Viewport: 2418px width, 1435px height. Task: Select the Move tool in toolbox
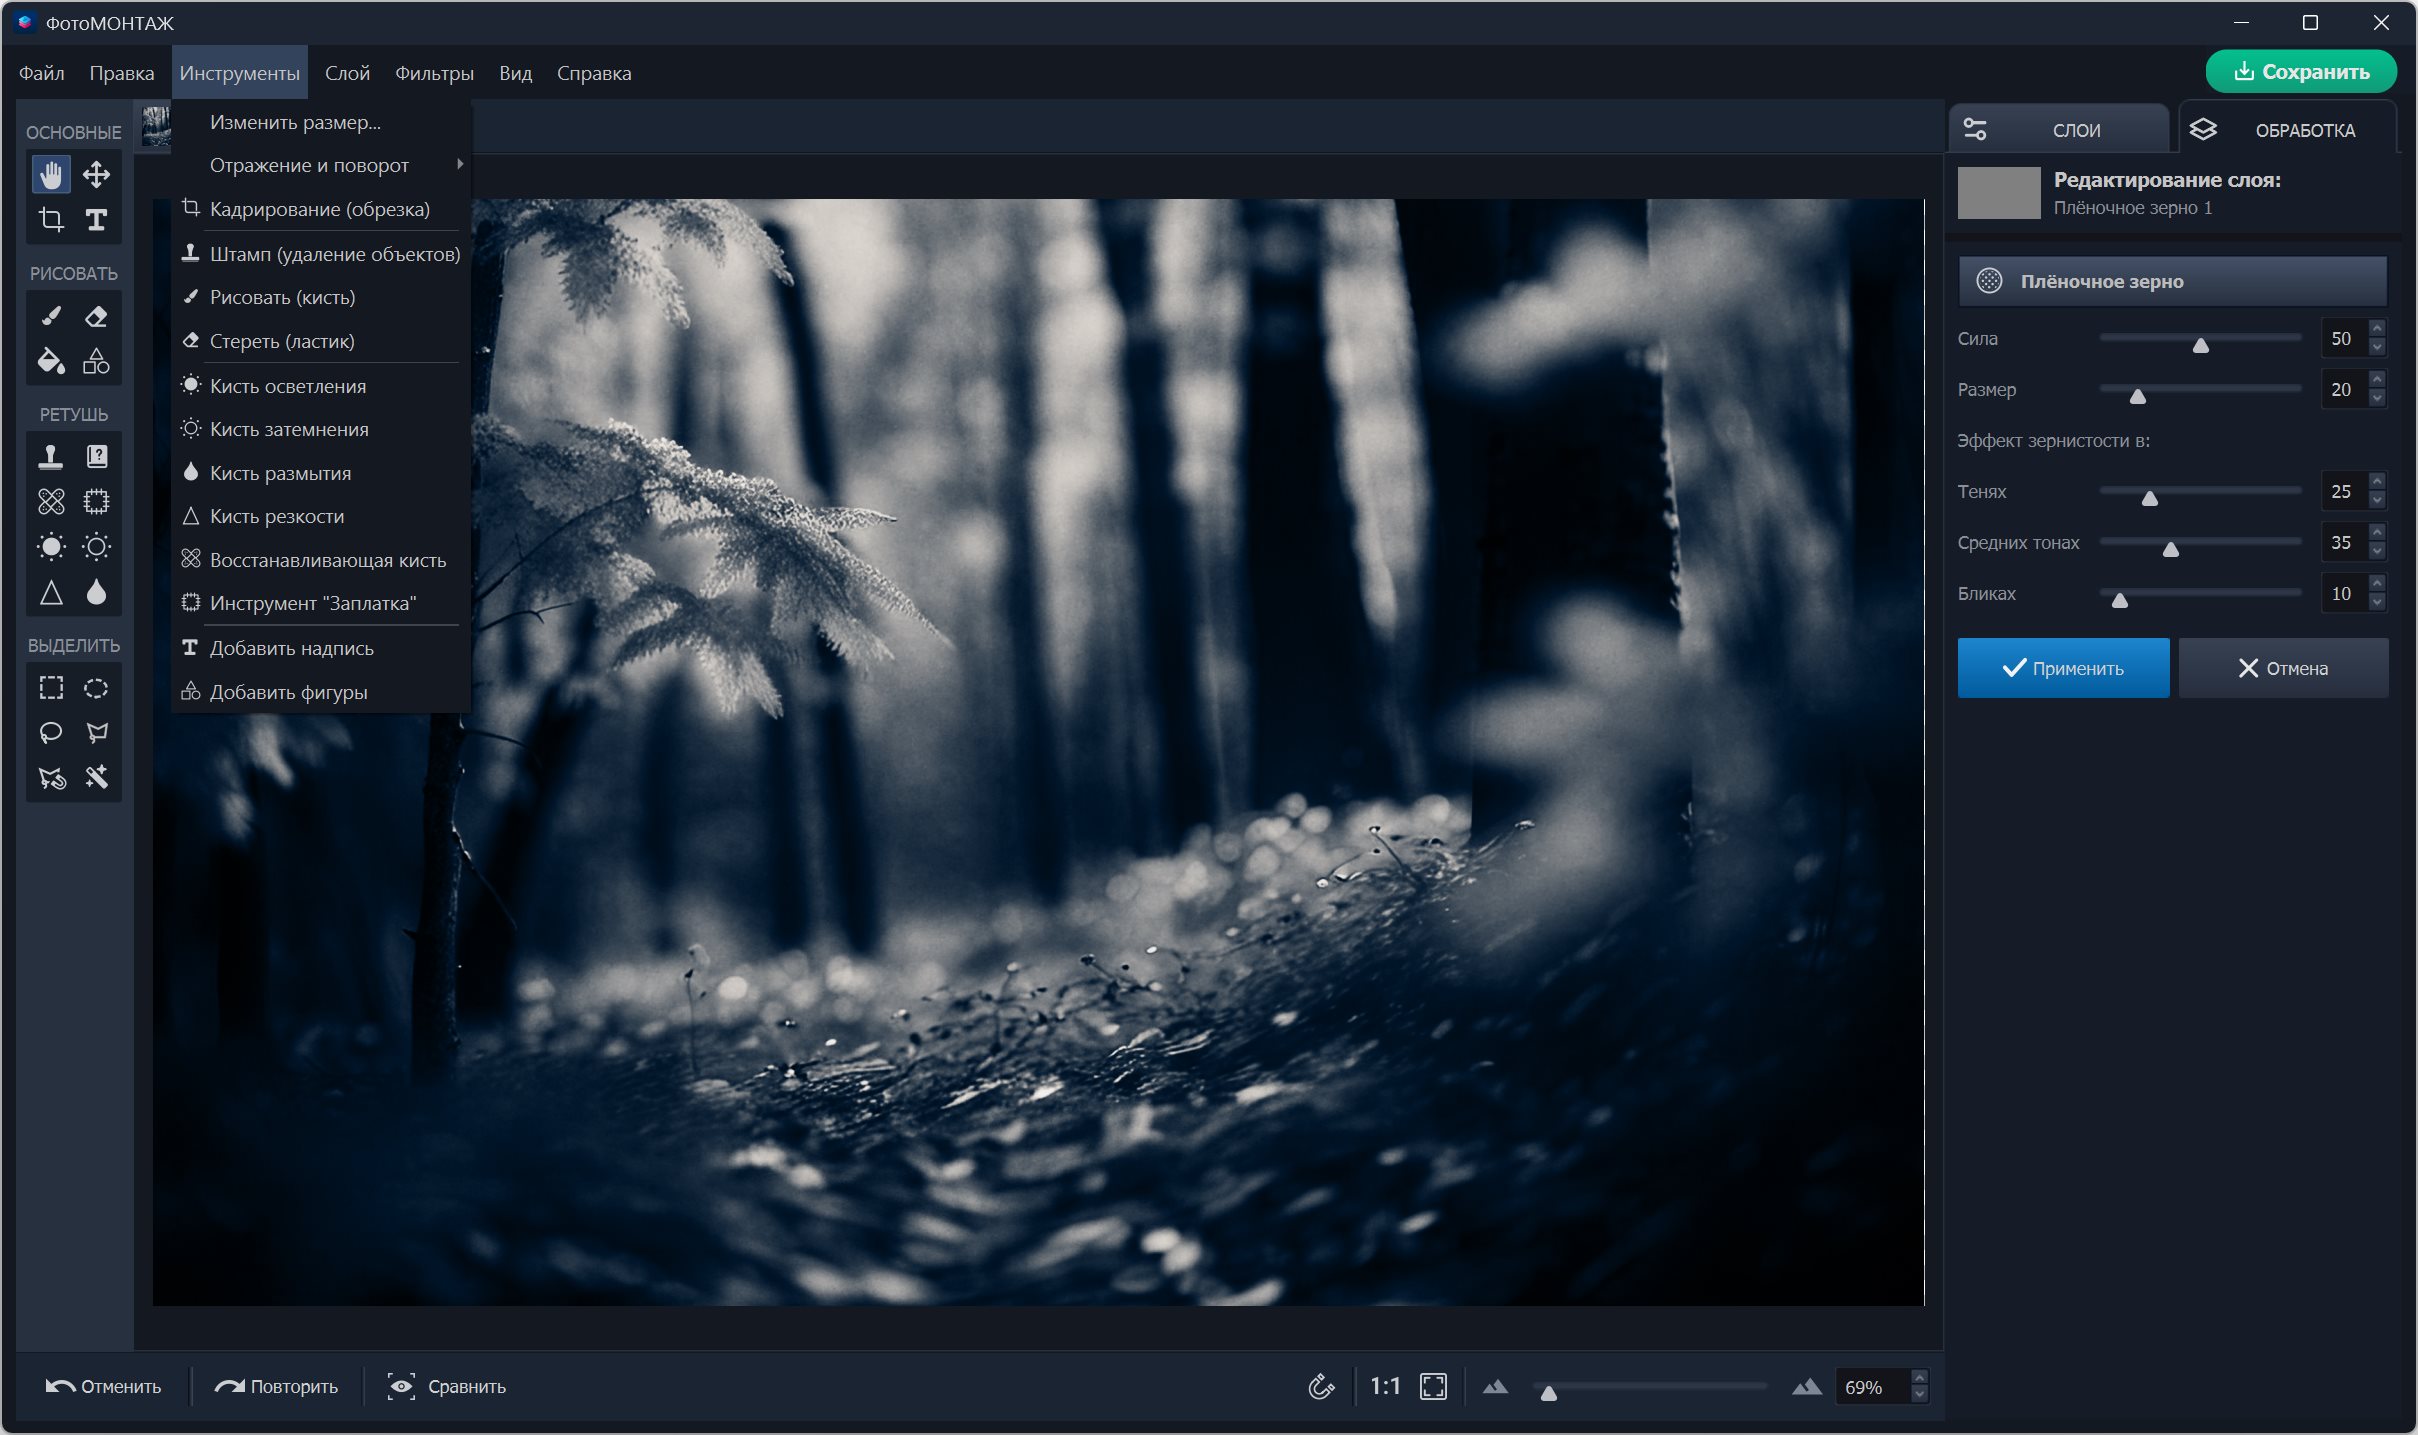tap(96, 175)
